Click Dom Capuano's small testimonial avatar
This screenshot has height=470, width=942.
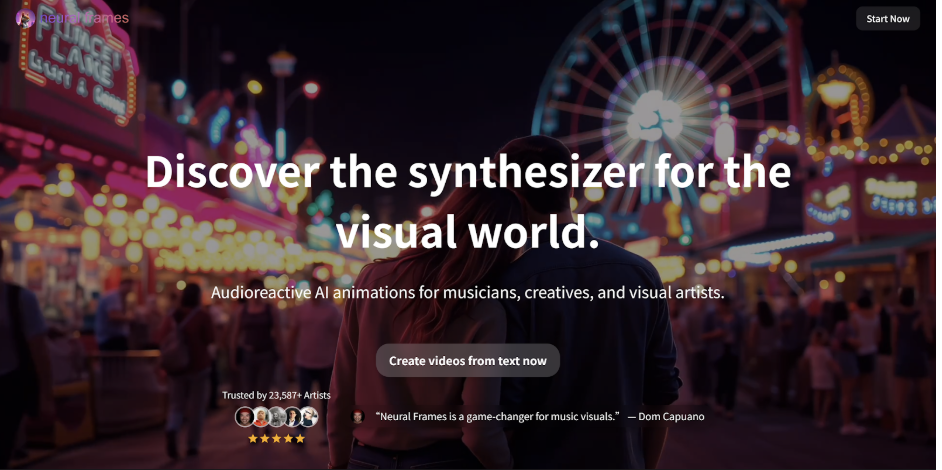(358, 416)
